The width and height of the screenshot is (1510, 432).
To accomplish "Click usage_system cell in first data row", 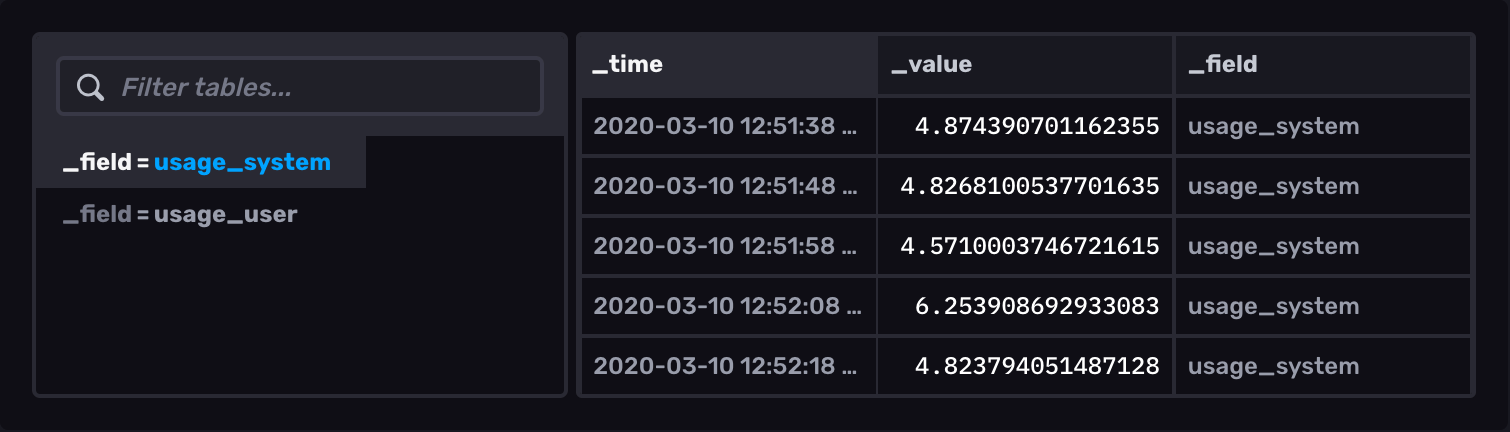I will pyautogui.click(x=1273, y=126).
